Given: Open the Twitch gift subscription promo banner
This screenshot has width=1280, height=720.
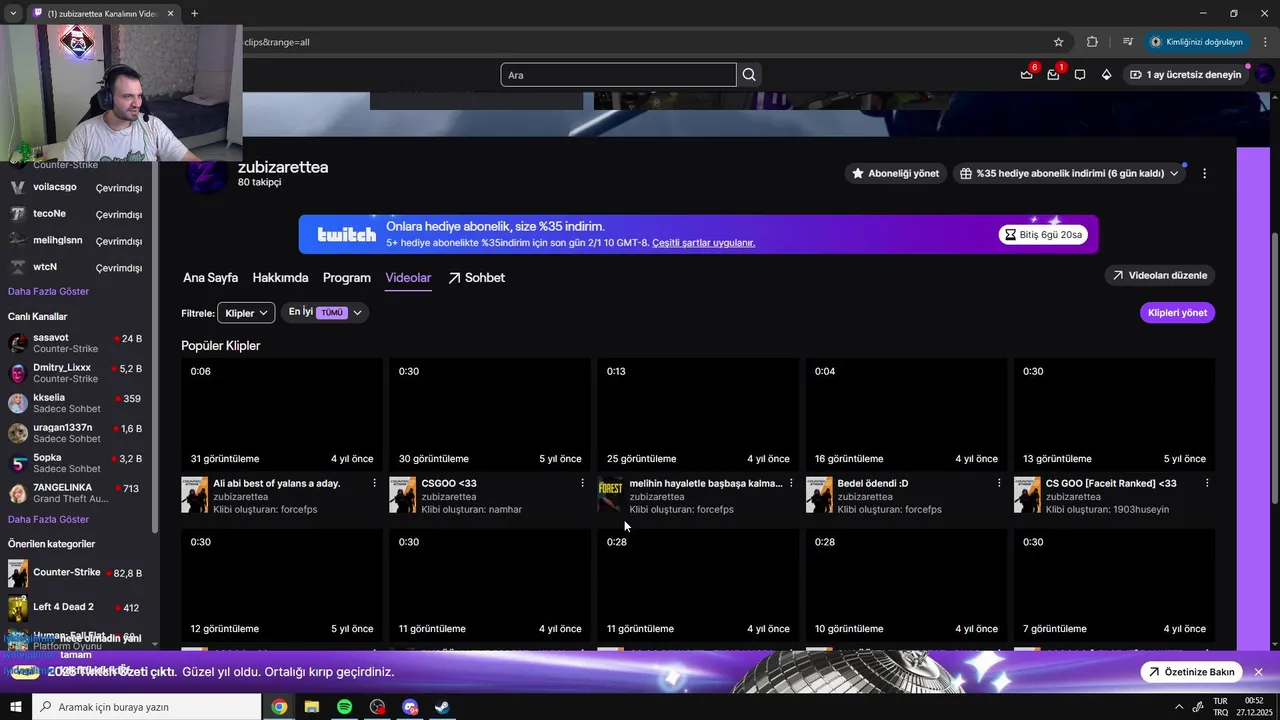Looking at the screenshot, I should tap(698, 234).
